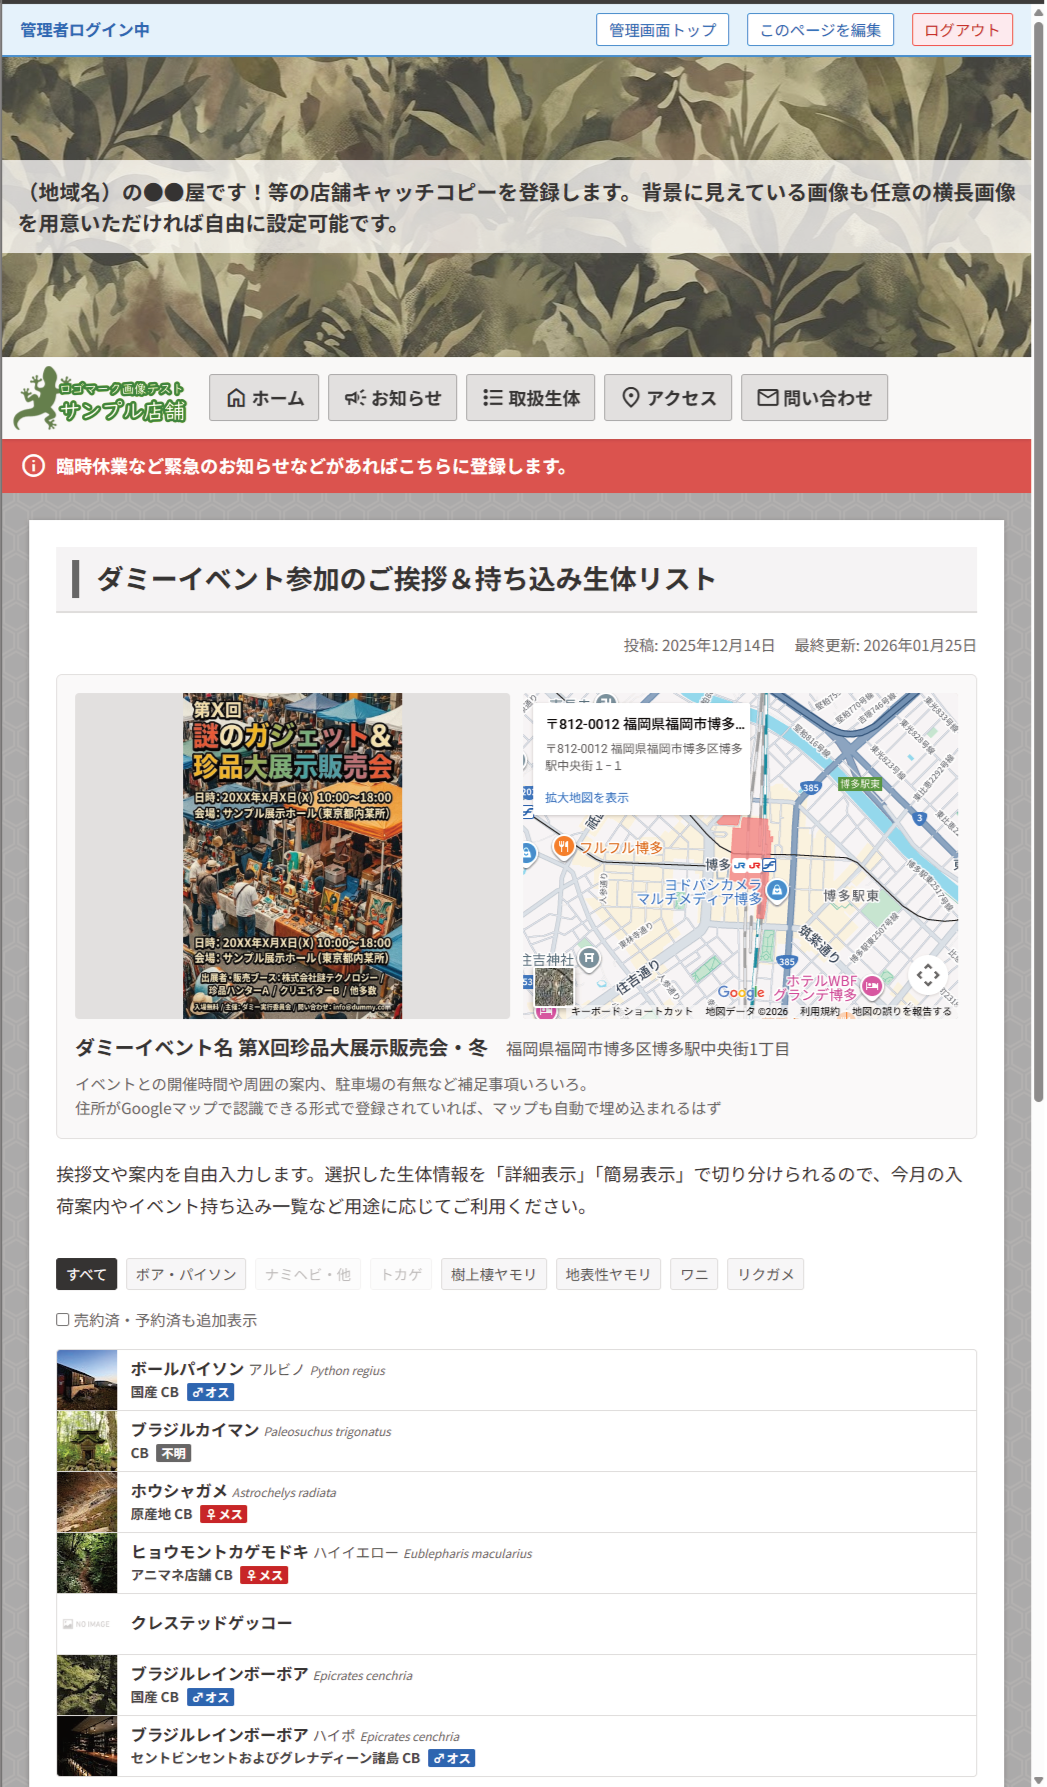Open the ホウシャガメ list entry
Screen dimensions: 1047x1787
coord(180,1491)
